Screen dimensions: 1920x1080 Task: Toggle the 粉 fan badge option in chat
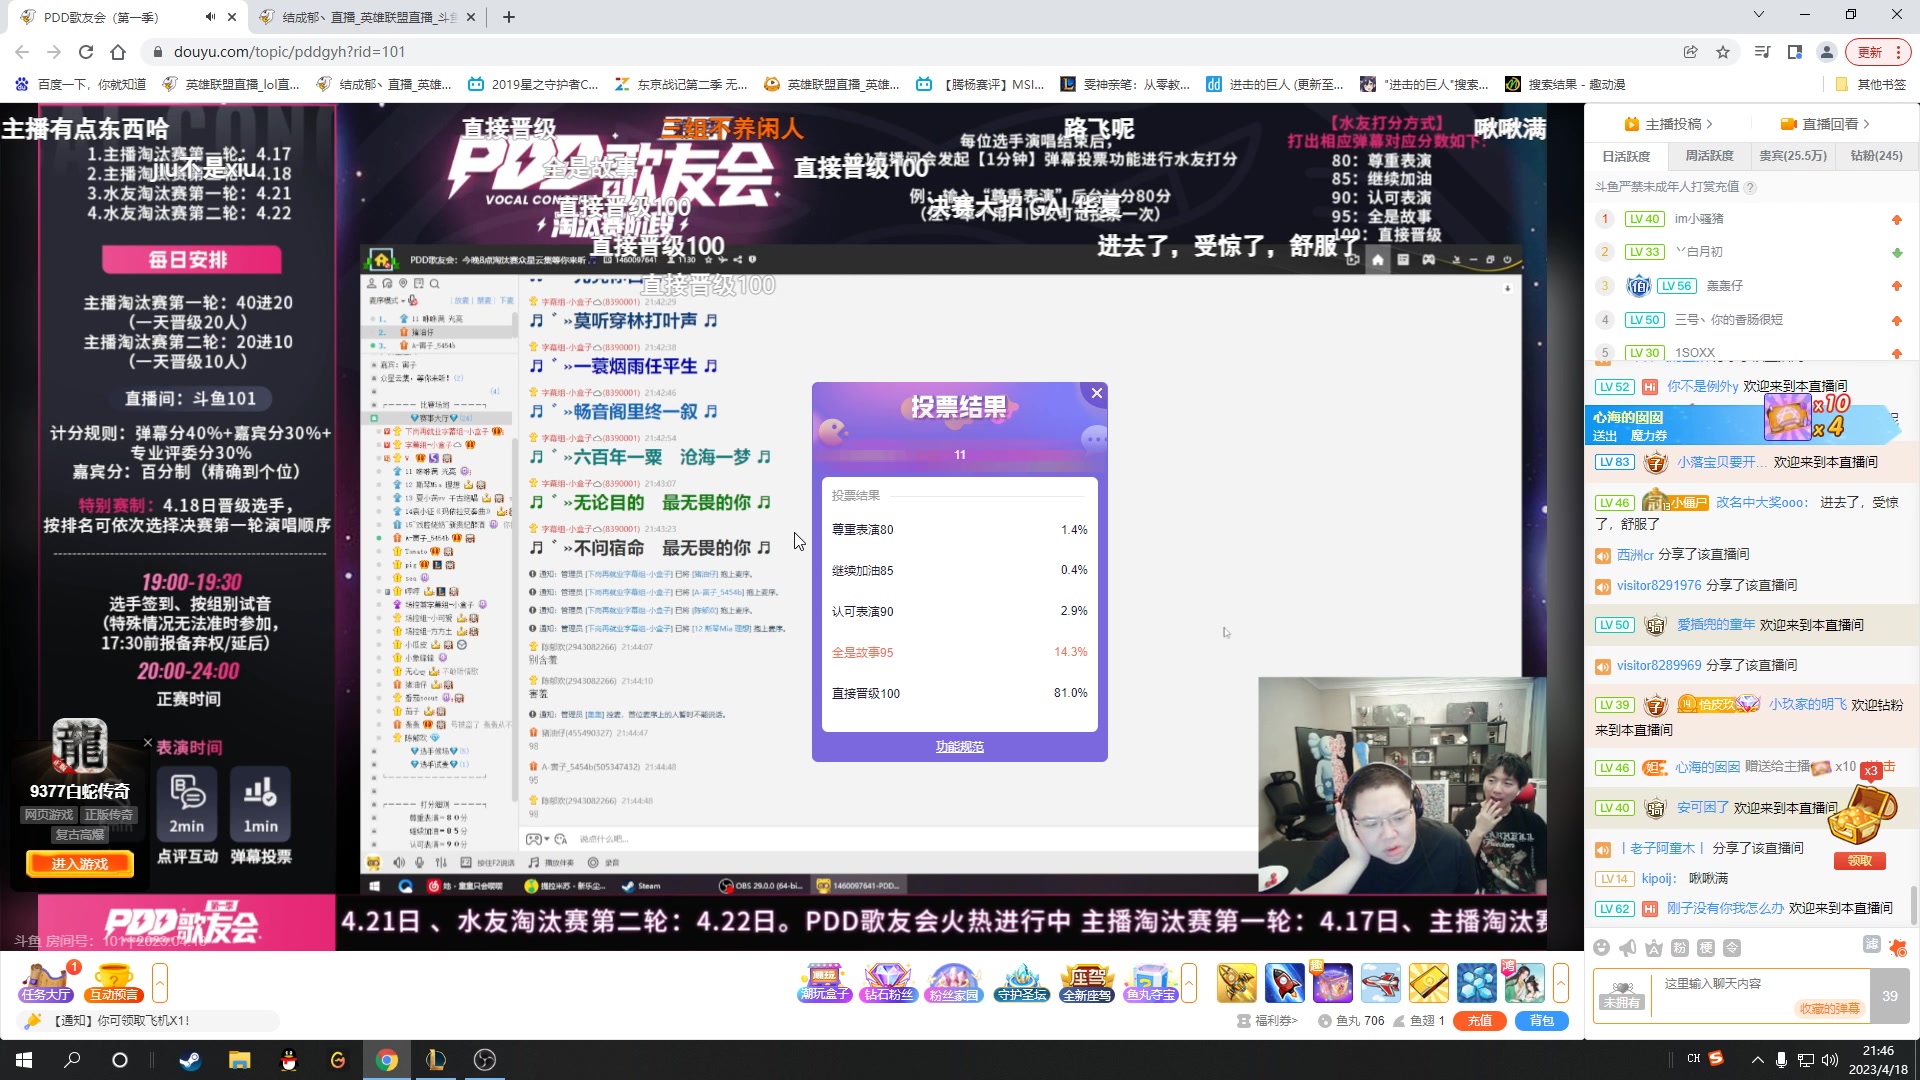pyautogui.click(x=1680, y=948)
